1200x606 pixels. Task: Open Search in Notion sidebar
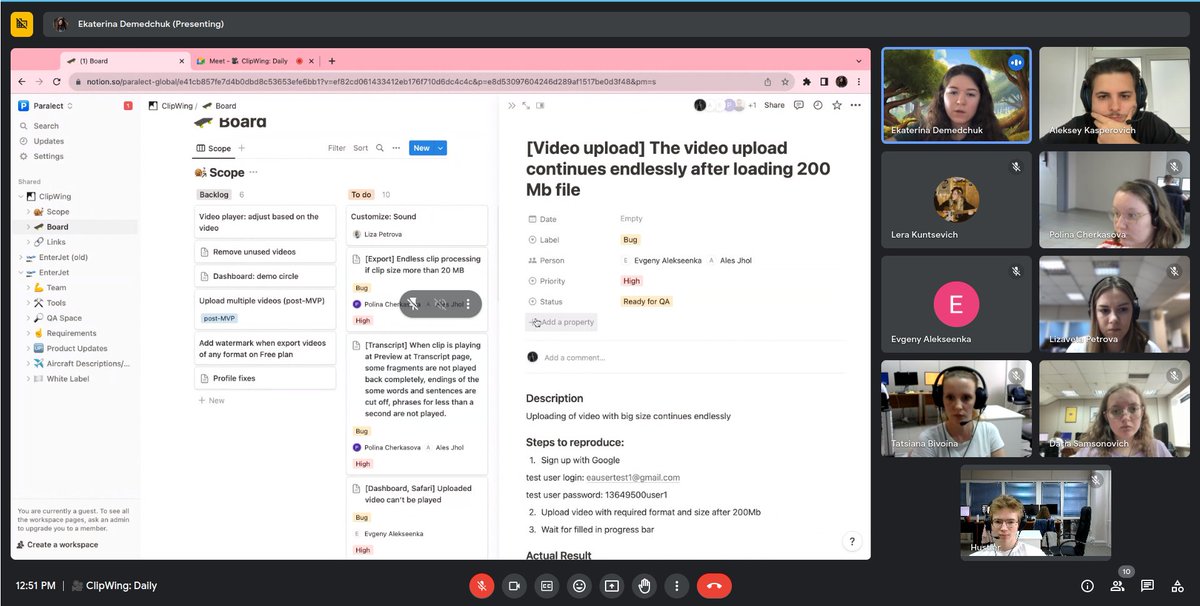[x=46, y=126]
